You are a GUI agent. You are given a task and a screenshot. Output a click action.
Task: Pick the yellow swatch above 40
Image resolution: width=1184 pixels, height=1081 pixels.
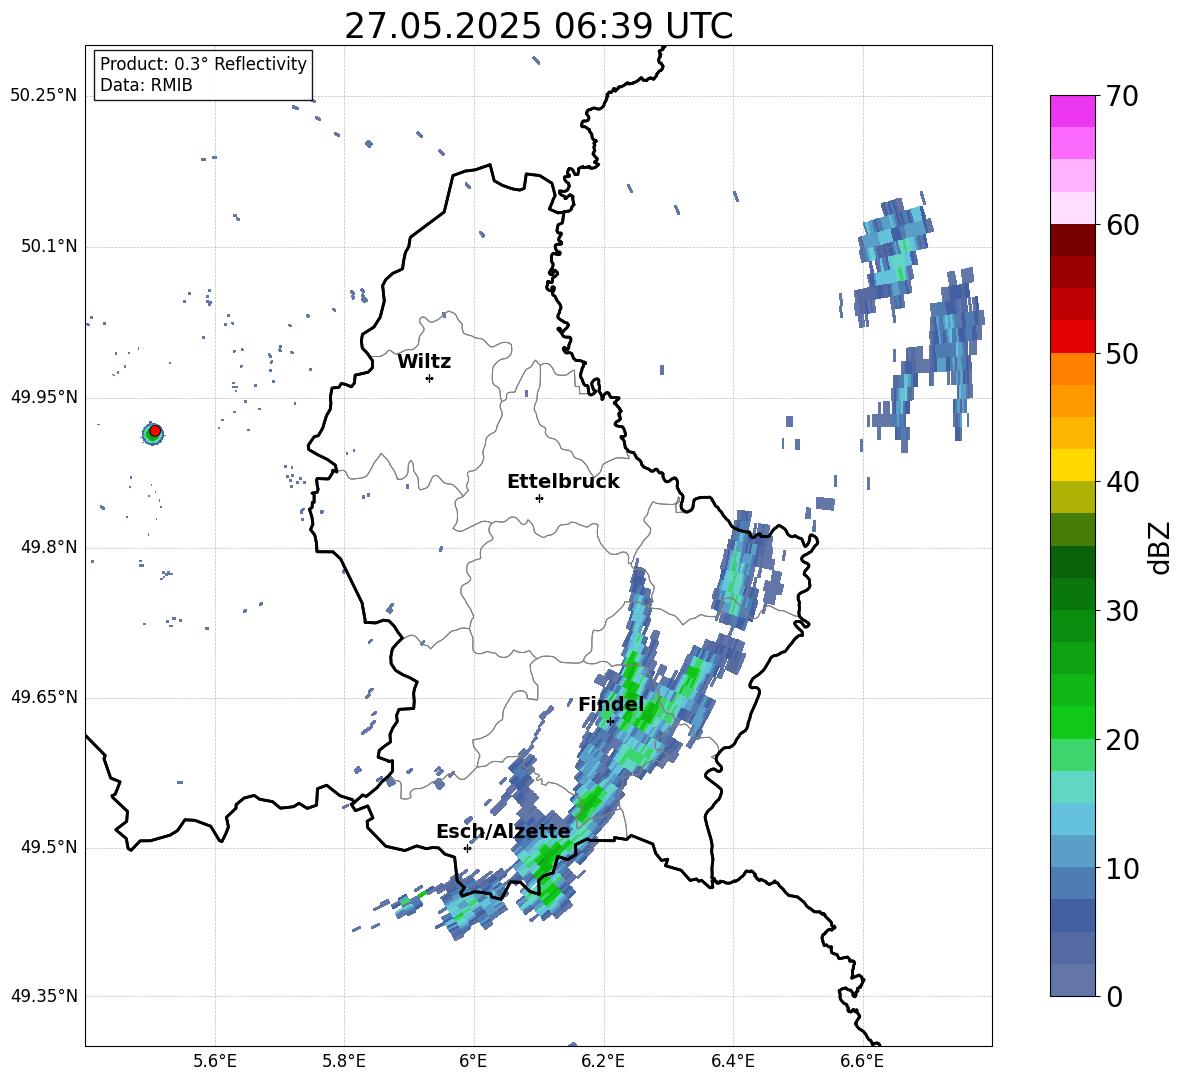coord(1072,465)
